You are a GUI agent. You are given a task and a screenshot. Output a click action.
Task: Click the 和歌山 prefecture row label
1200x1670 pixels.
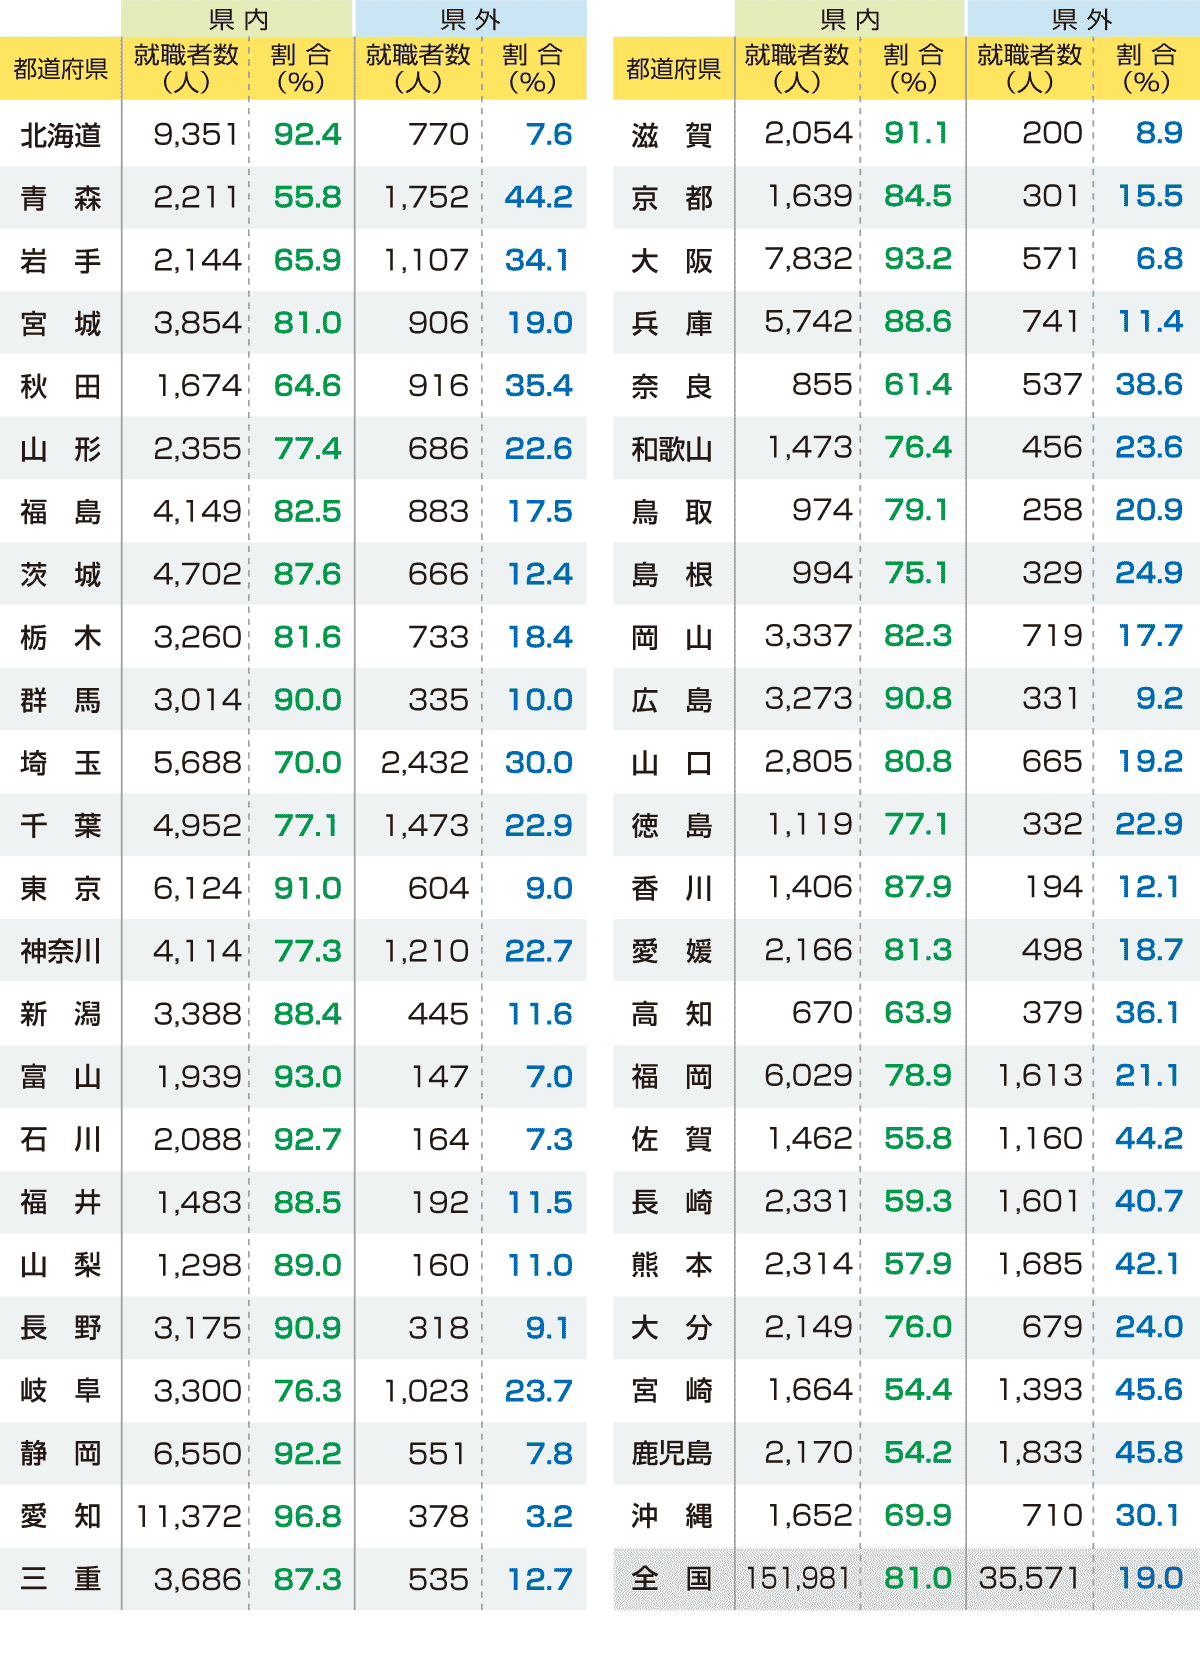pyautogui.click(x=671, y=449)
